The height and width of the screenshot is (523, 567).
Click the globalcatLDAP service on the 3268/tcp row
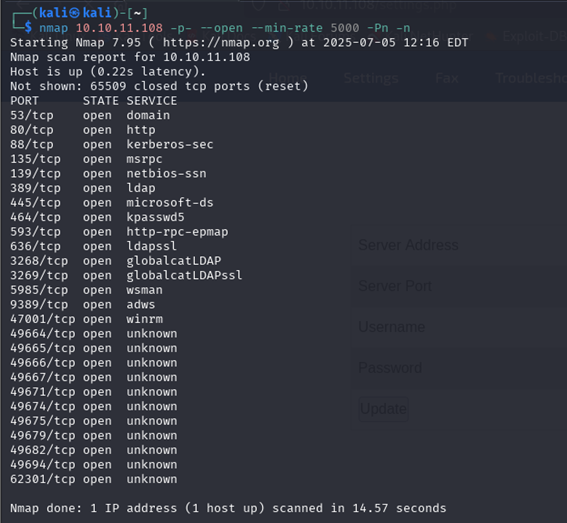[174, 261]
